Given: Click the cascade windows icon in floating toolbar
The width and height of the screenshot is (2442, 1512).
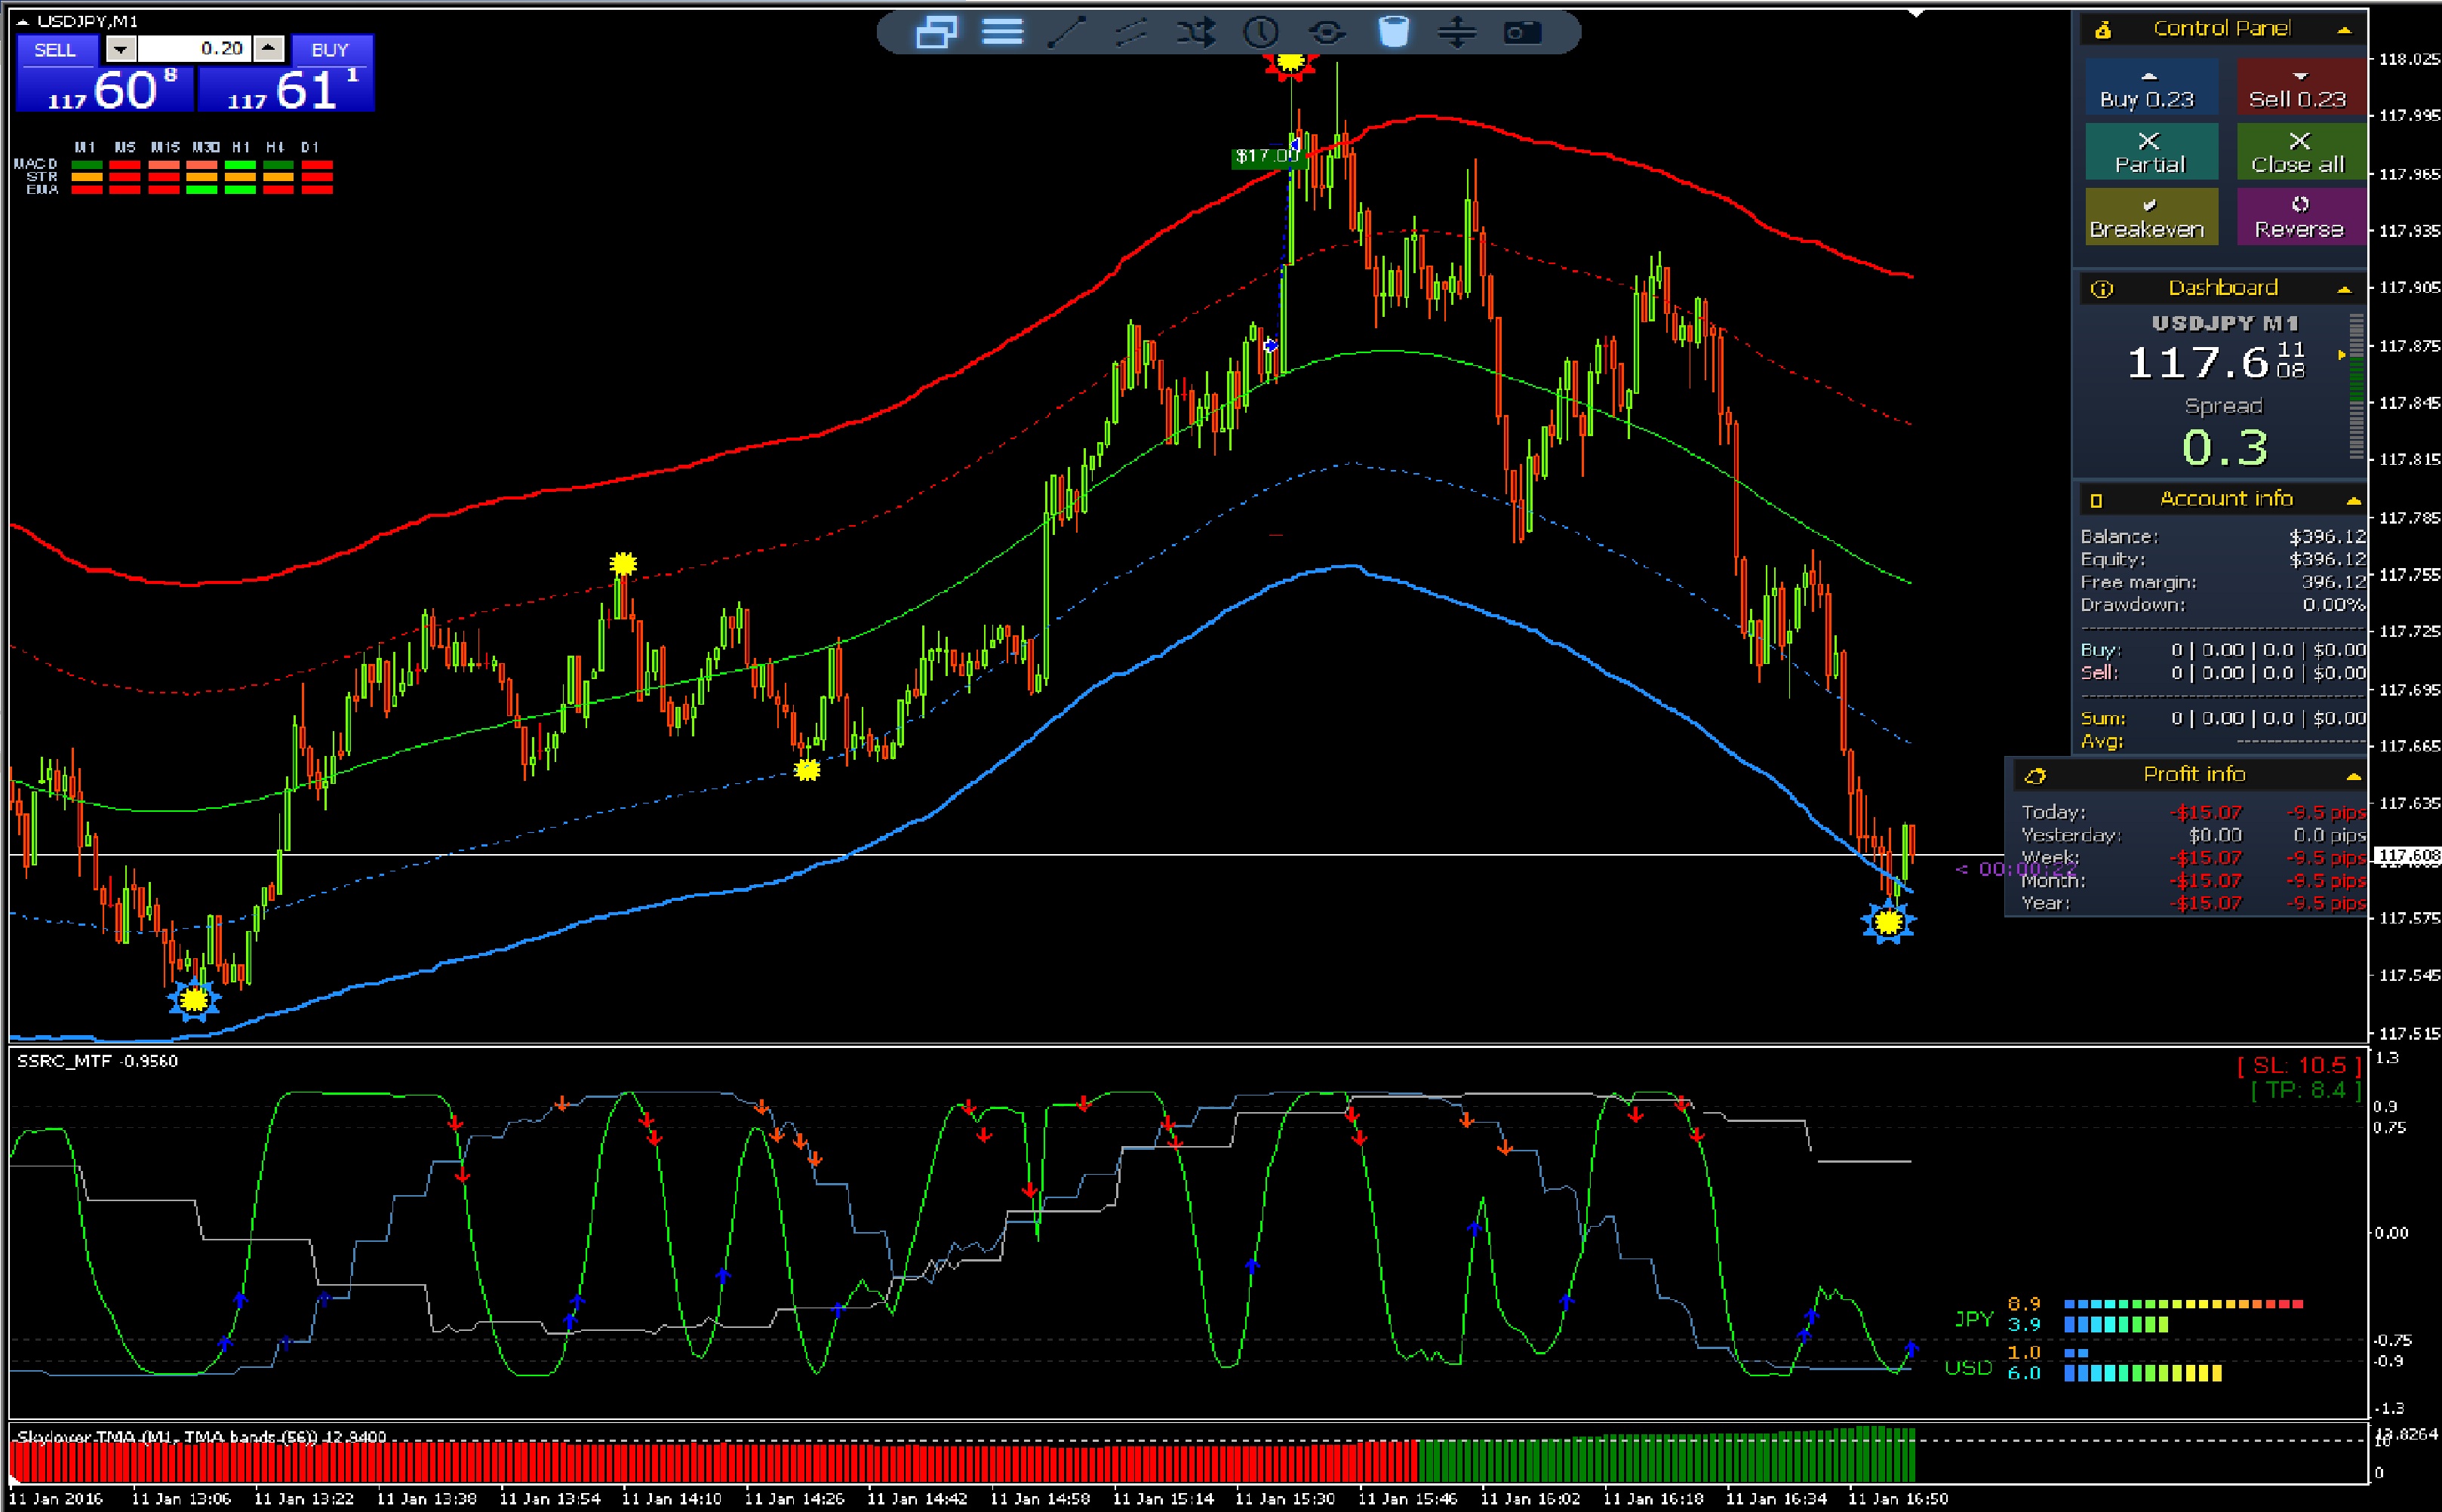Looking at the screenshot, I should (936, 33).
